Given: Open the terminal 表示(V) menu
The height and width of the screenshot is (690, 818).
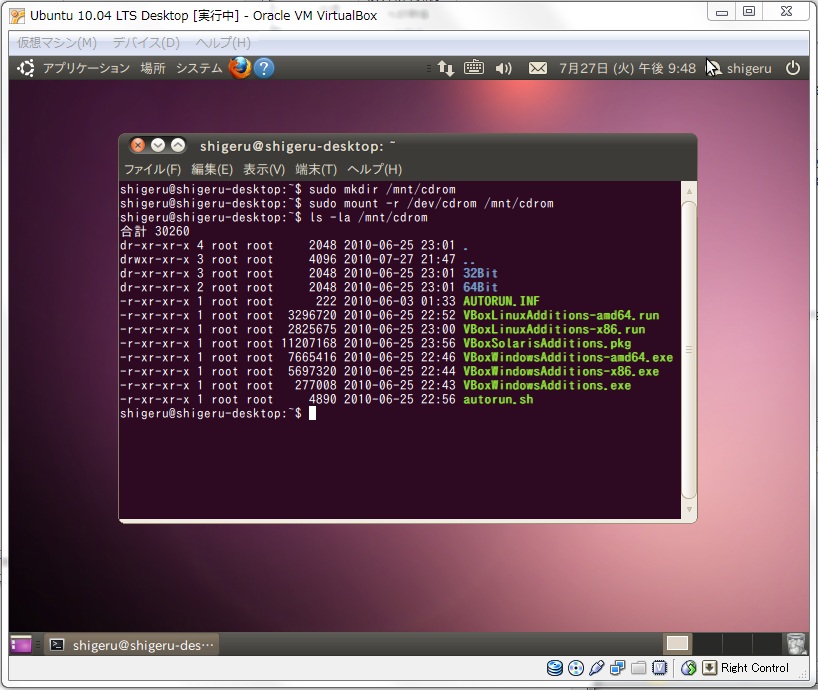Looking at the screenshot, I should click(264, 170).
